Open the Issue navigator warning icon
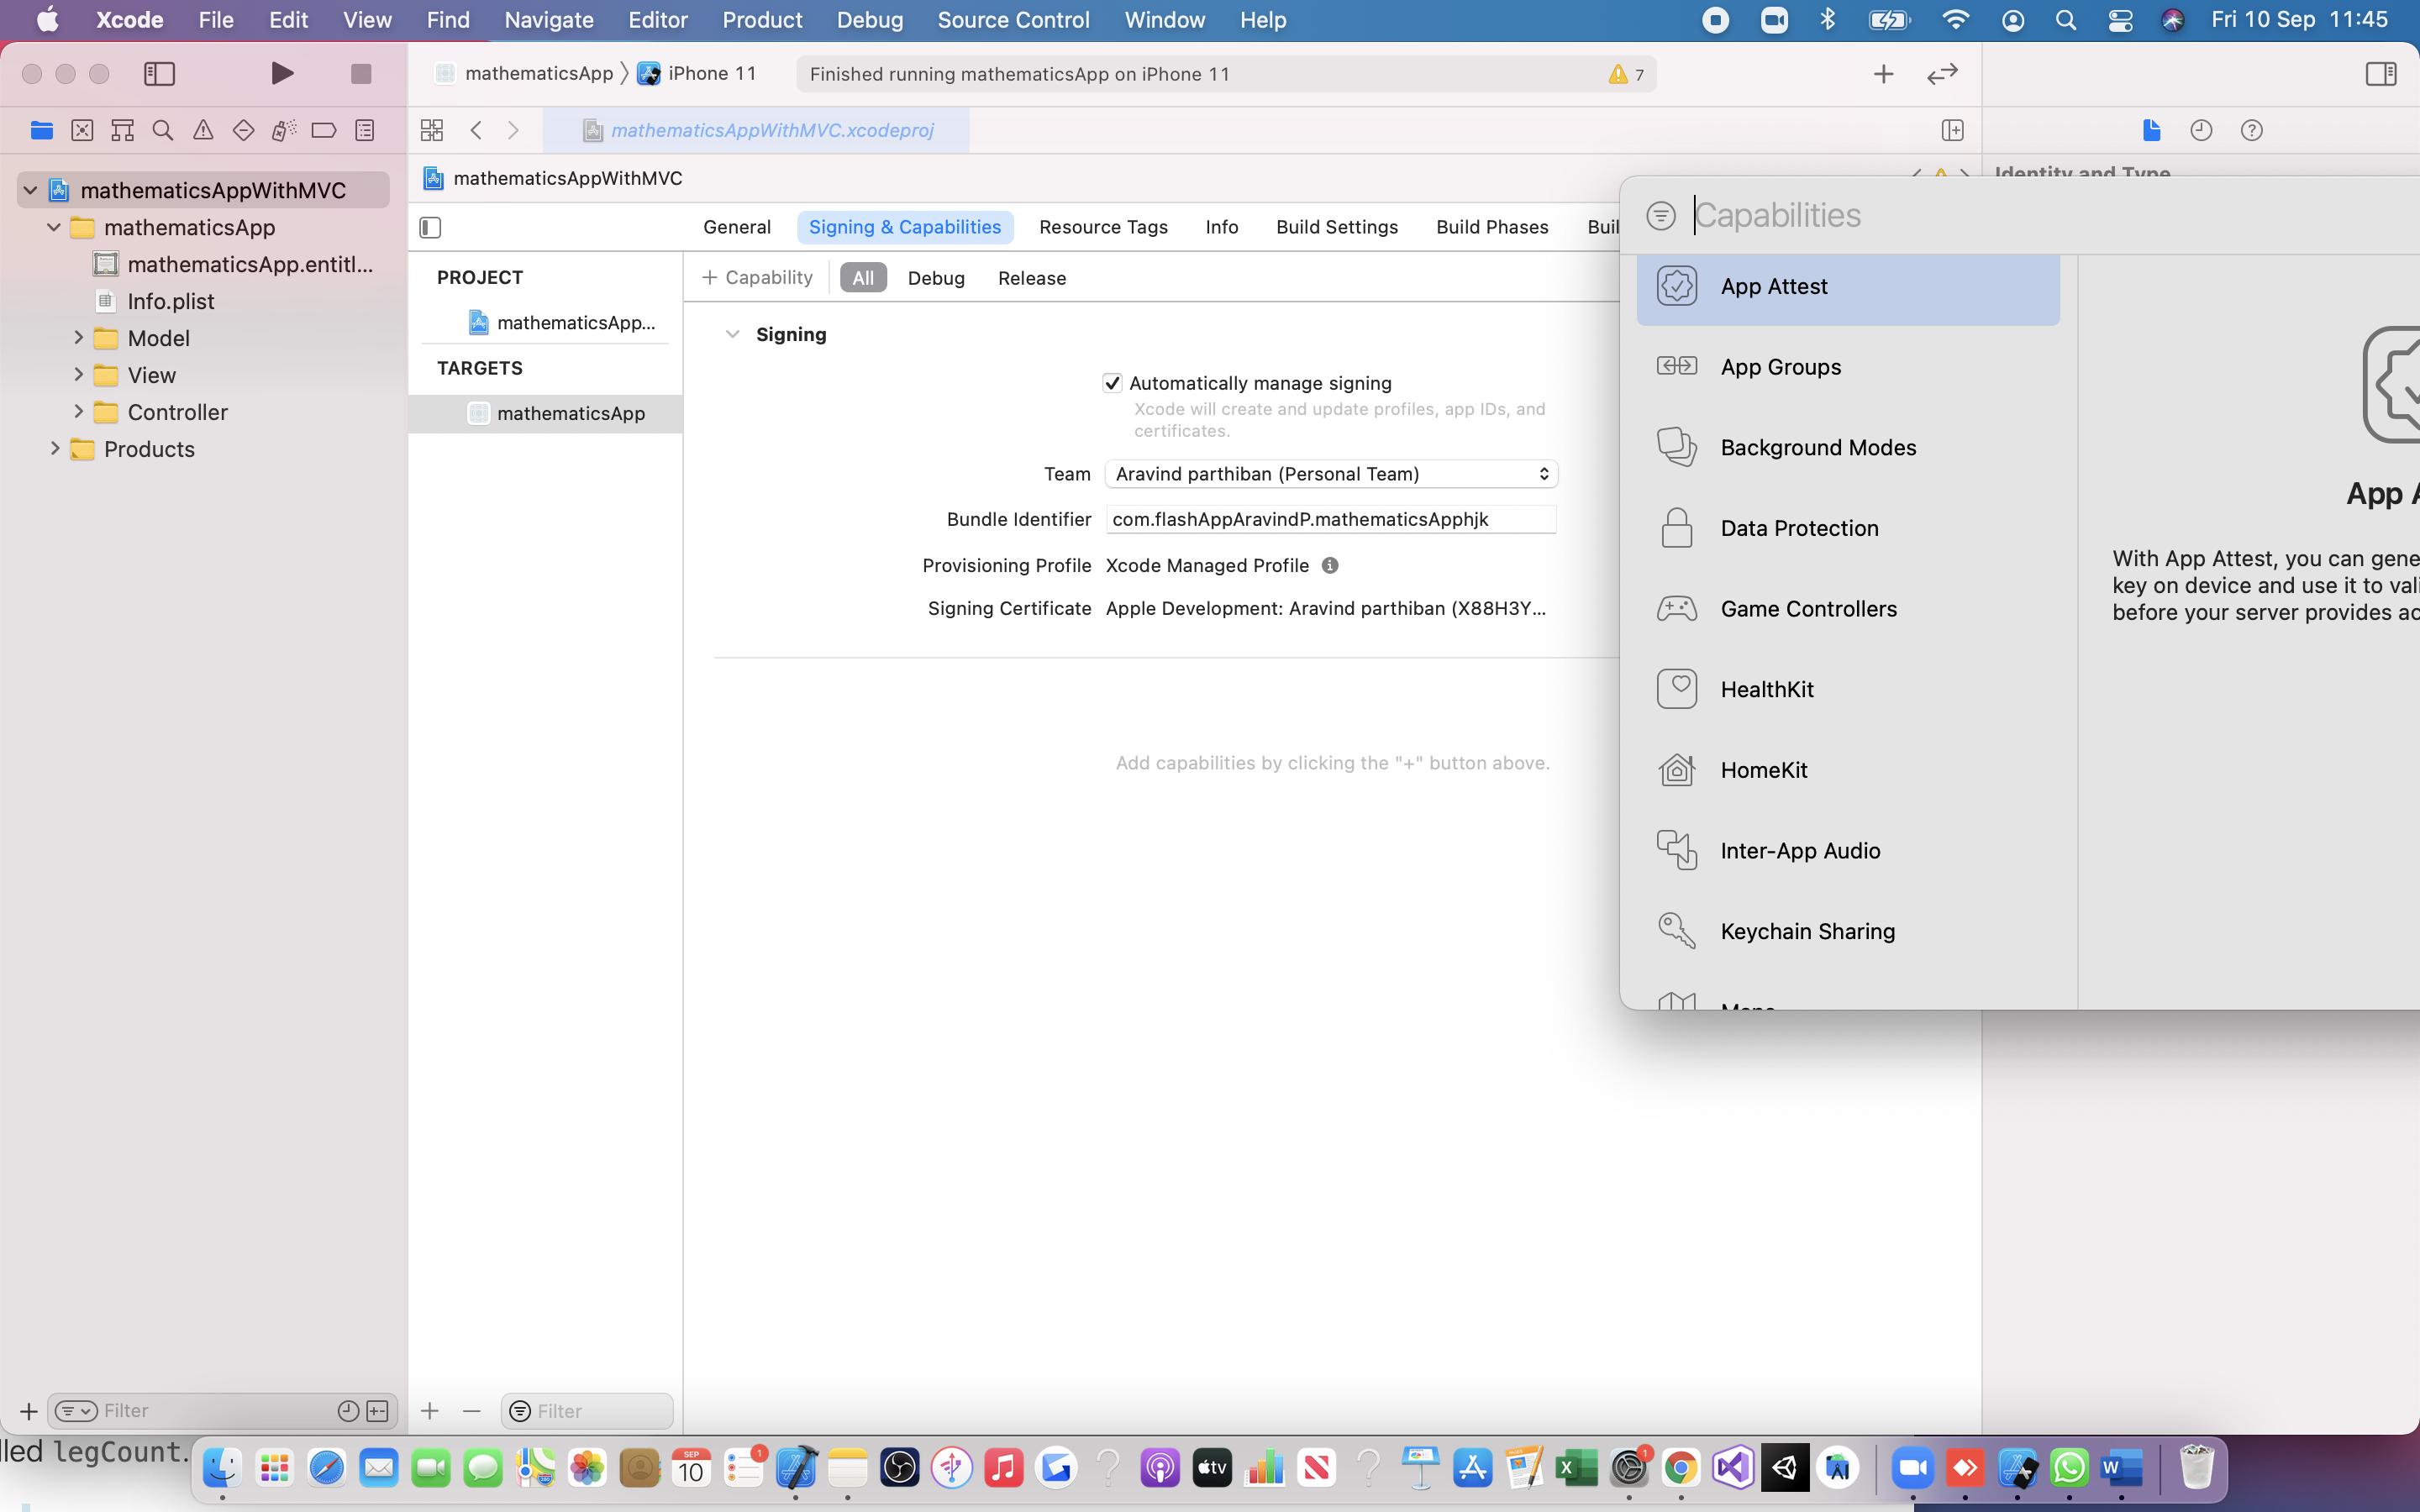This screenshot has height=1512, width=2420. pos(203,130)
